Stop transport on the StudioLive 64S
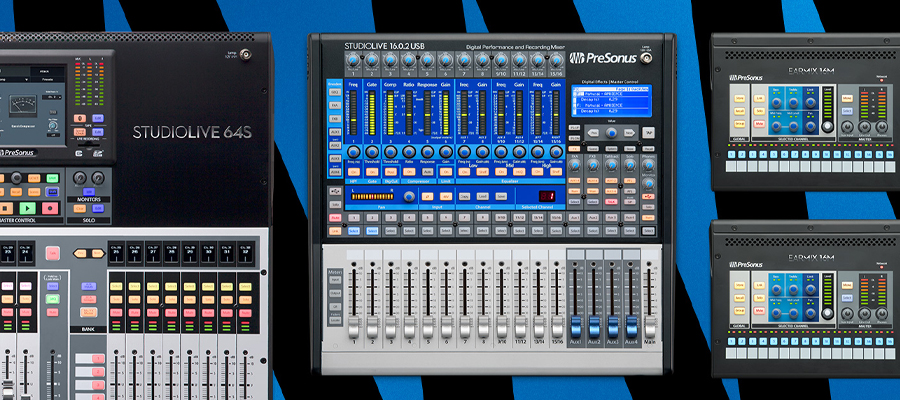 (6, 208)
